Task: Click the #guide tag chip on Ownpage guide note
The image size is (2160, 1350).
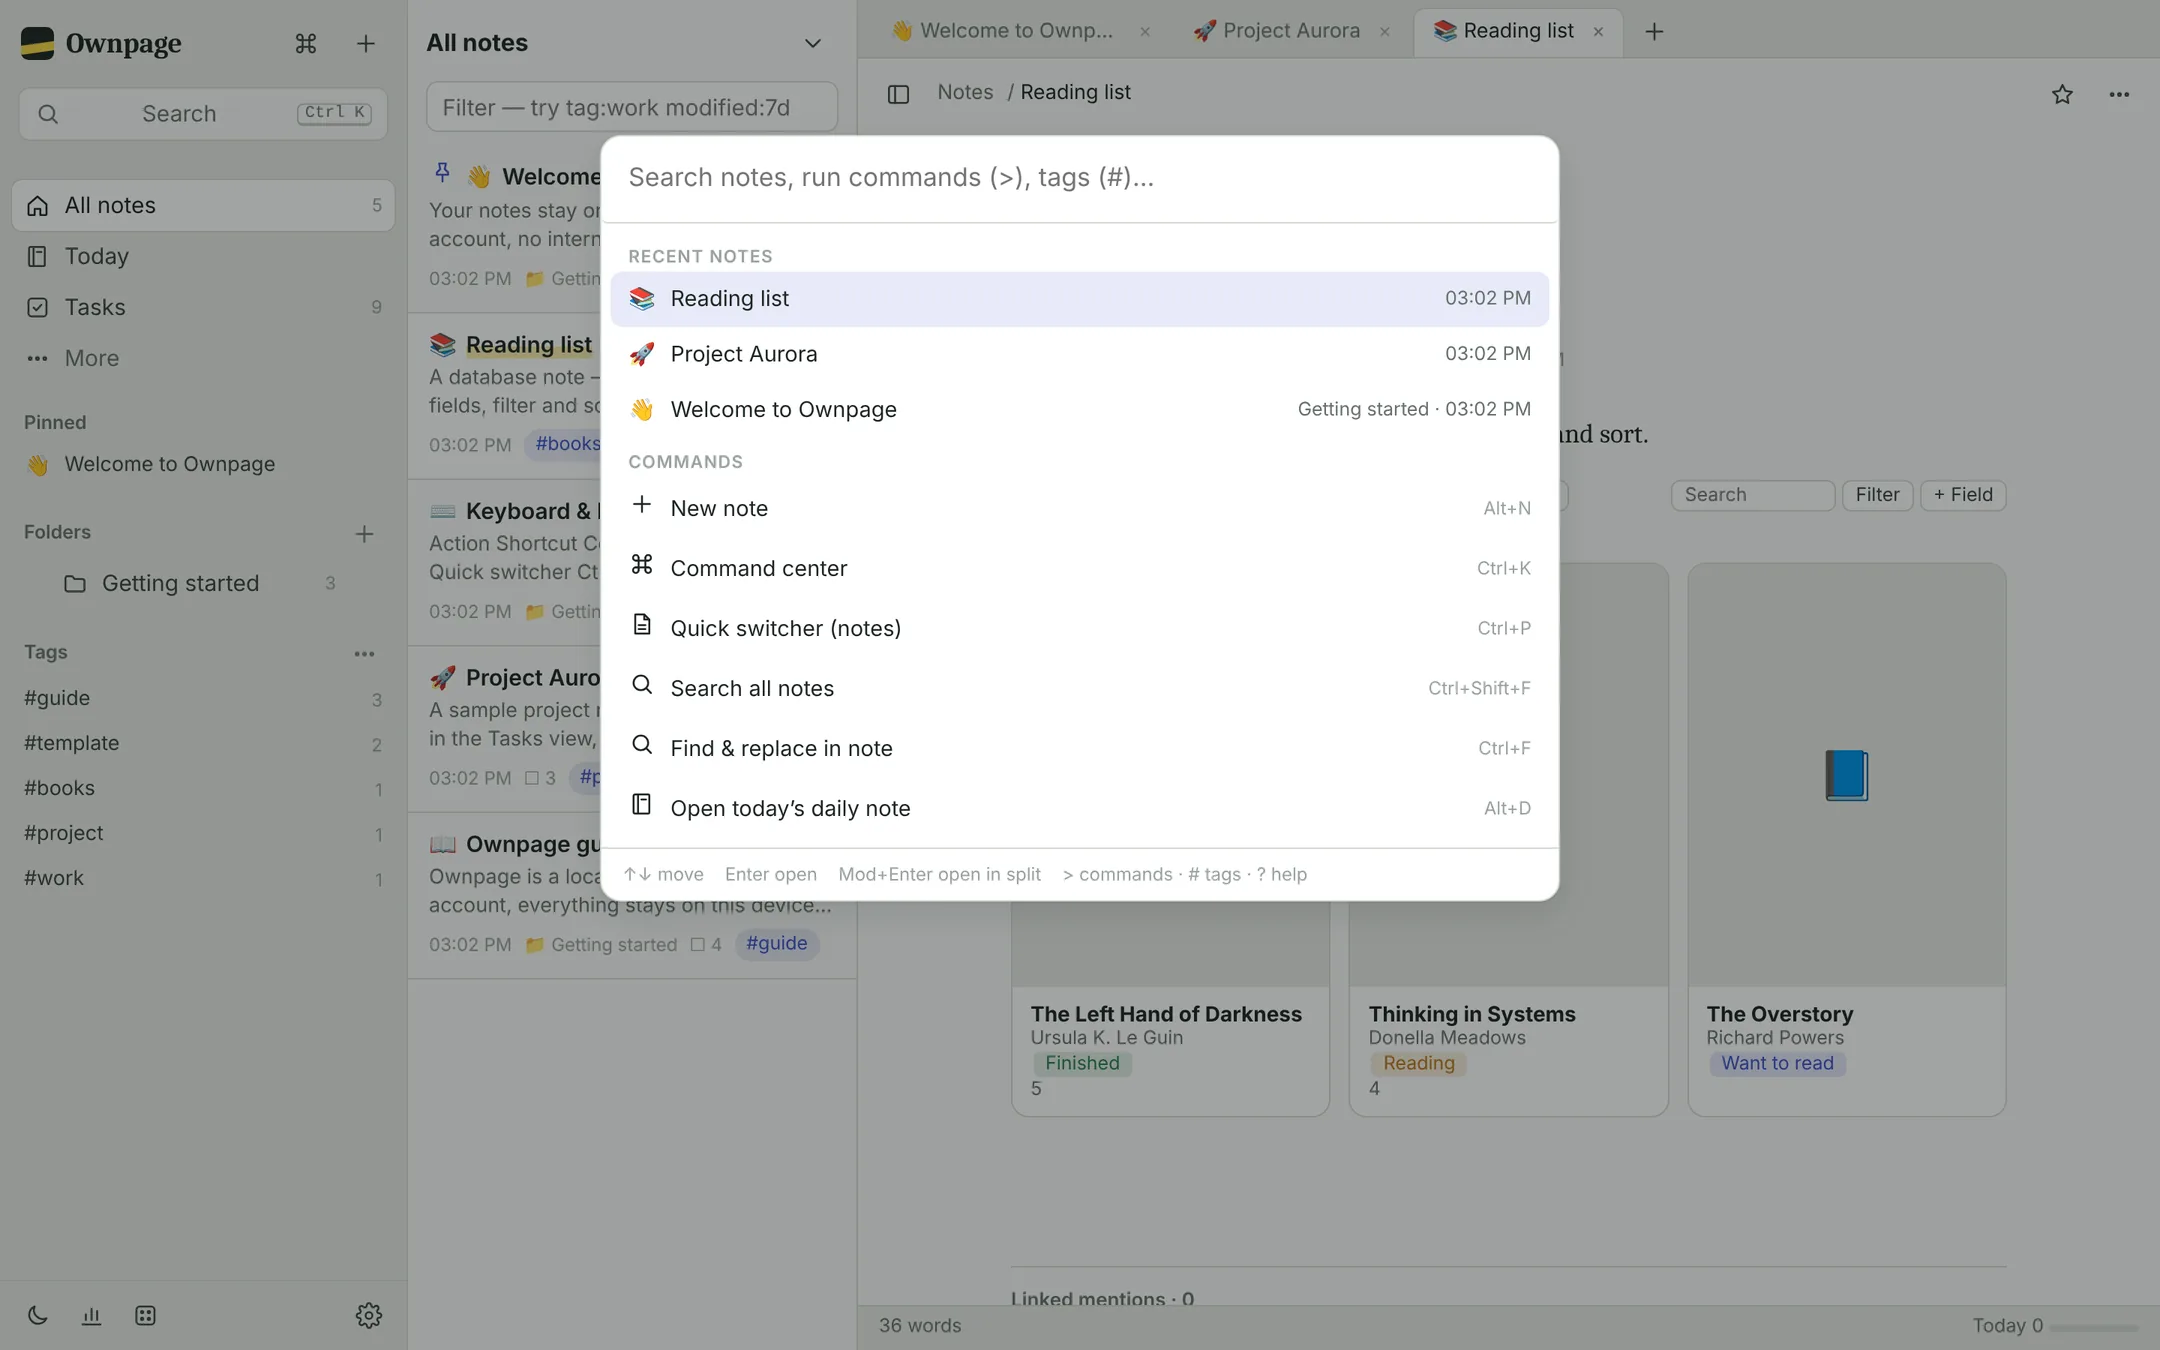Action: pyautogui.click(x=776, y=943)
